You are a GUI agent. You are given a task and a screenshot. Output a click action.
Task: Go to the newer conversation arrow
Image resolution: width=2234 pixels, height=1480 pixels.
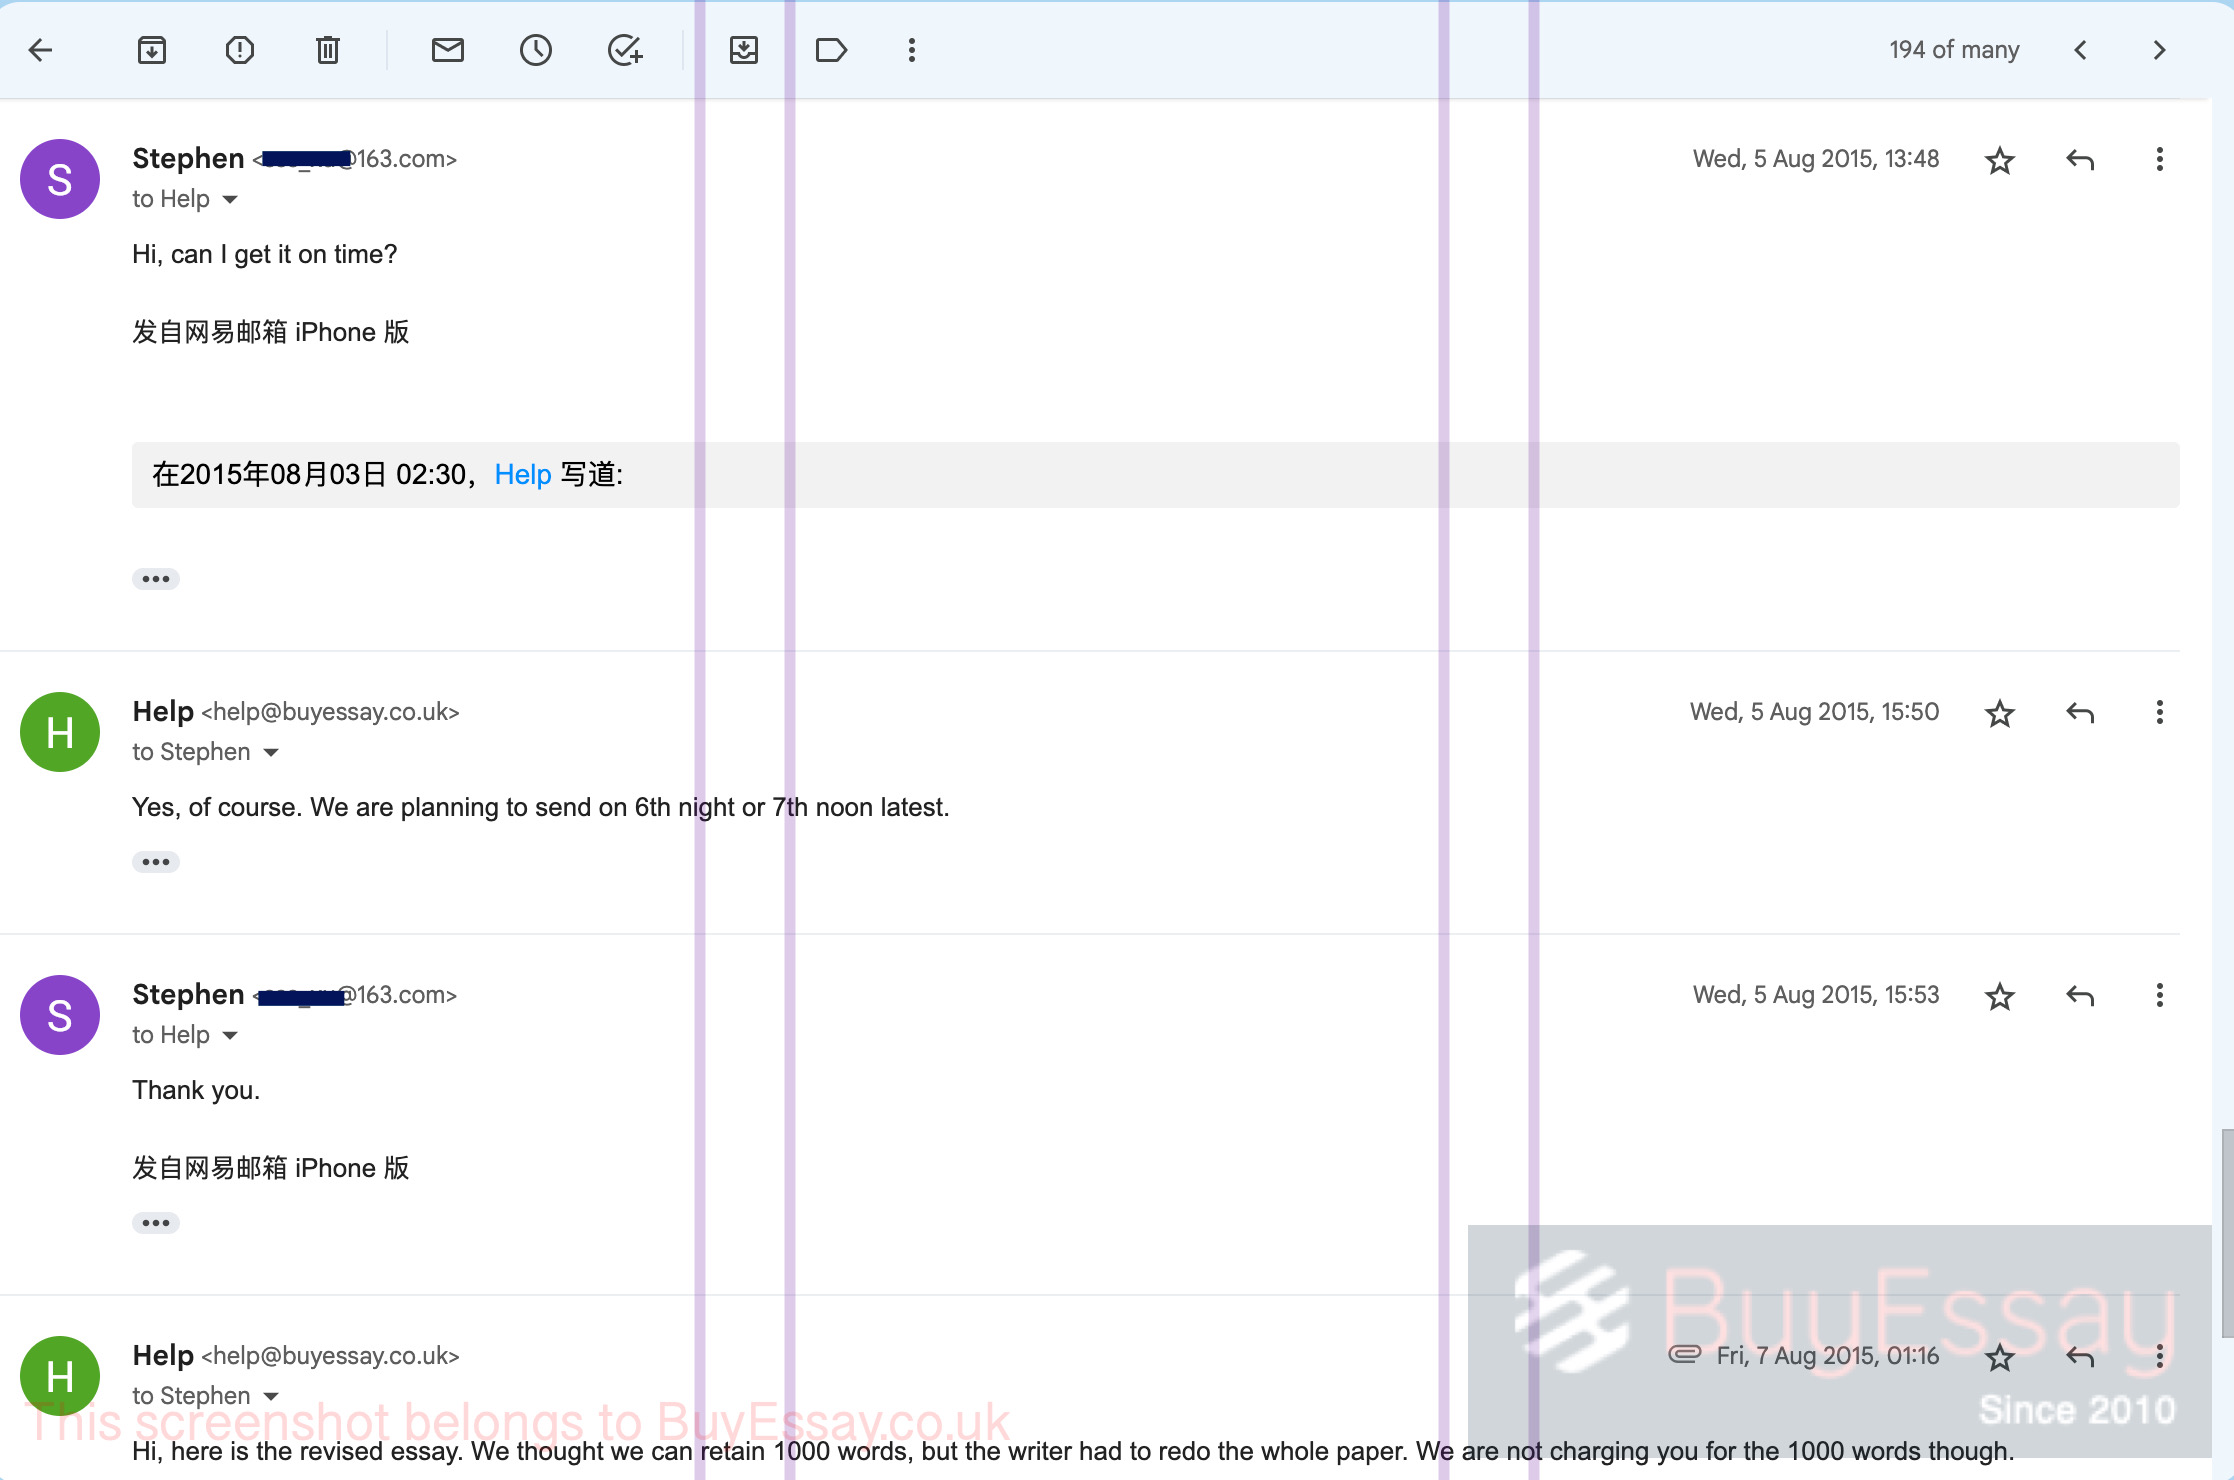(2081, 50)
